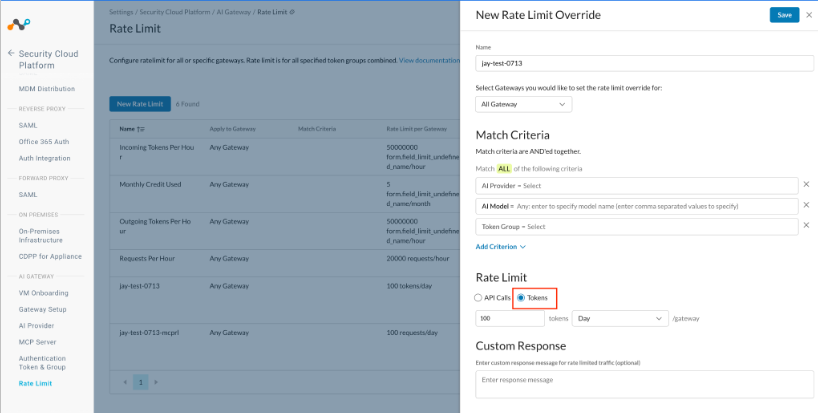Open On-Premises Infrastructure in sidebar

click(41, 236)
